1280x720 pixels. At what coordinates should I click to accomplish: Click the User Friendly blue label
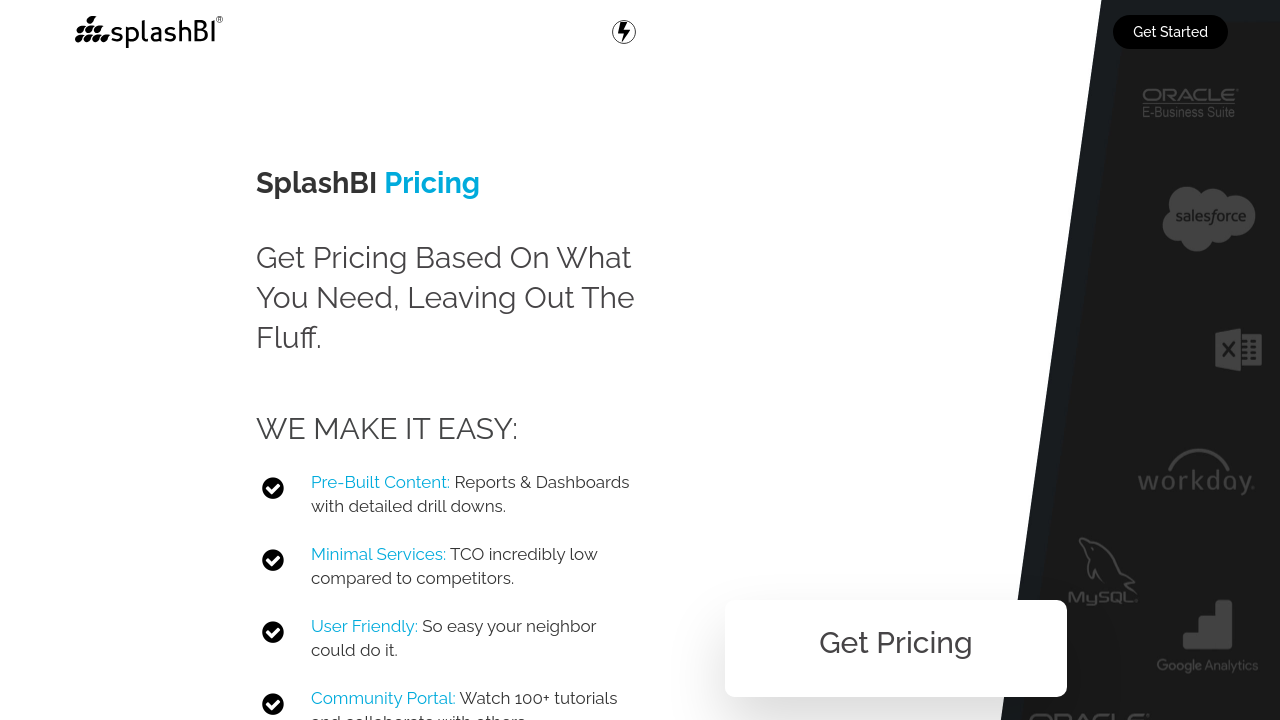pyautogui.click(x=364, y=626)
